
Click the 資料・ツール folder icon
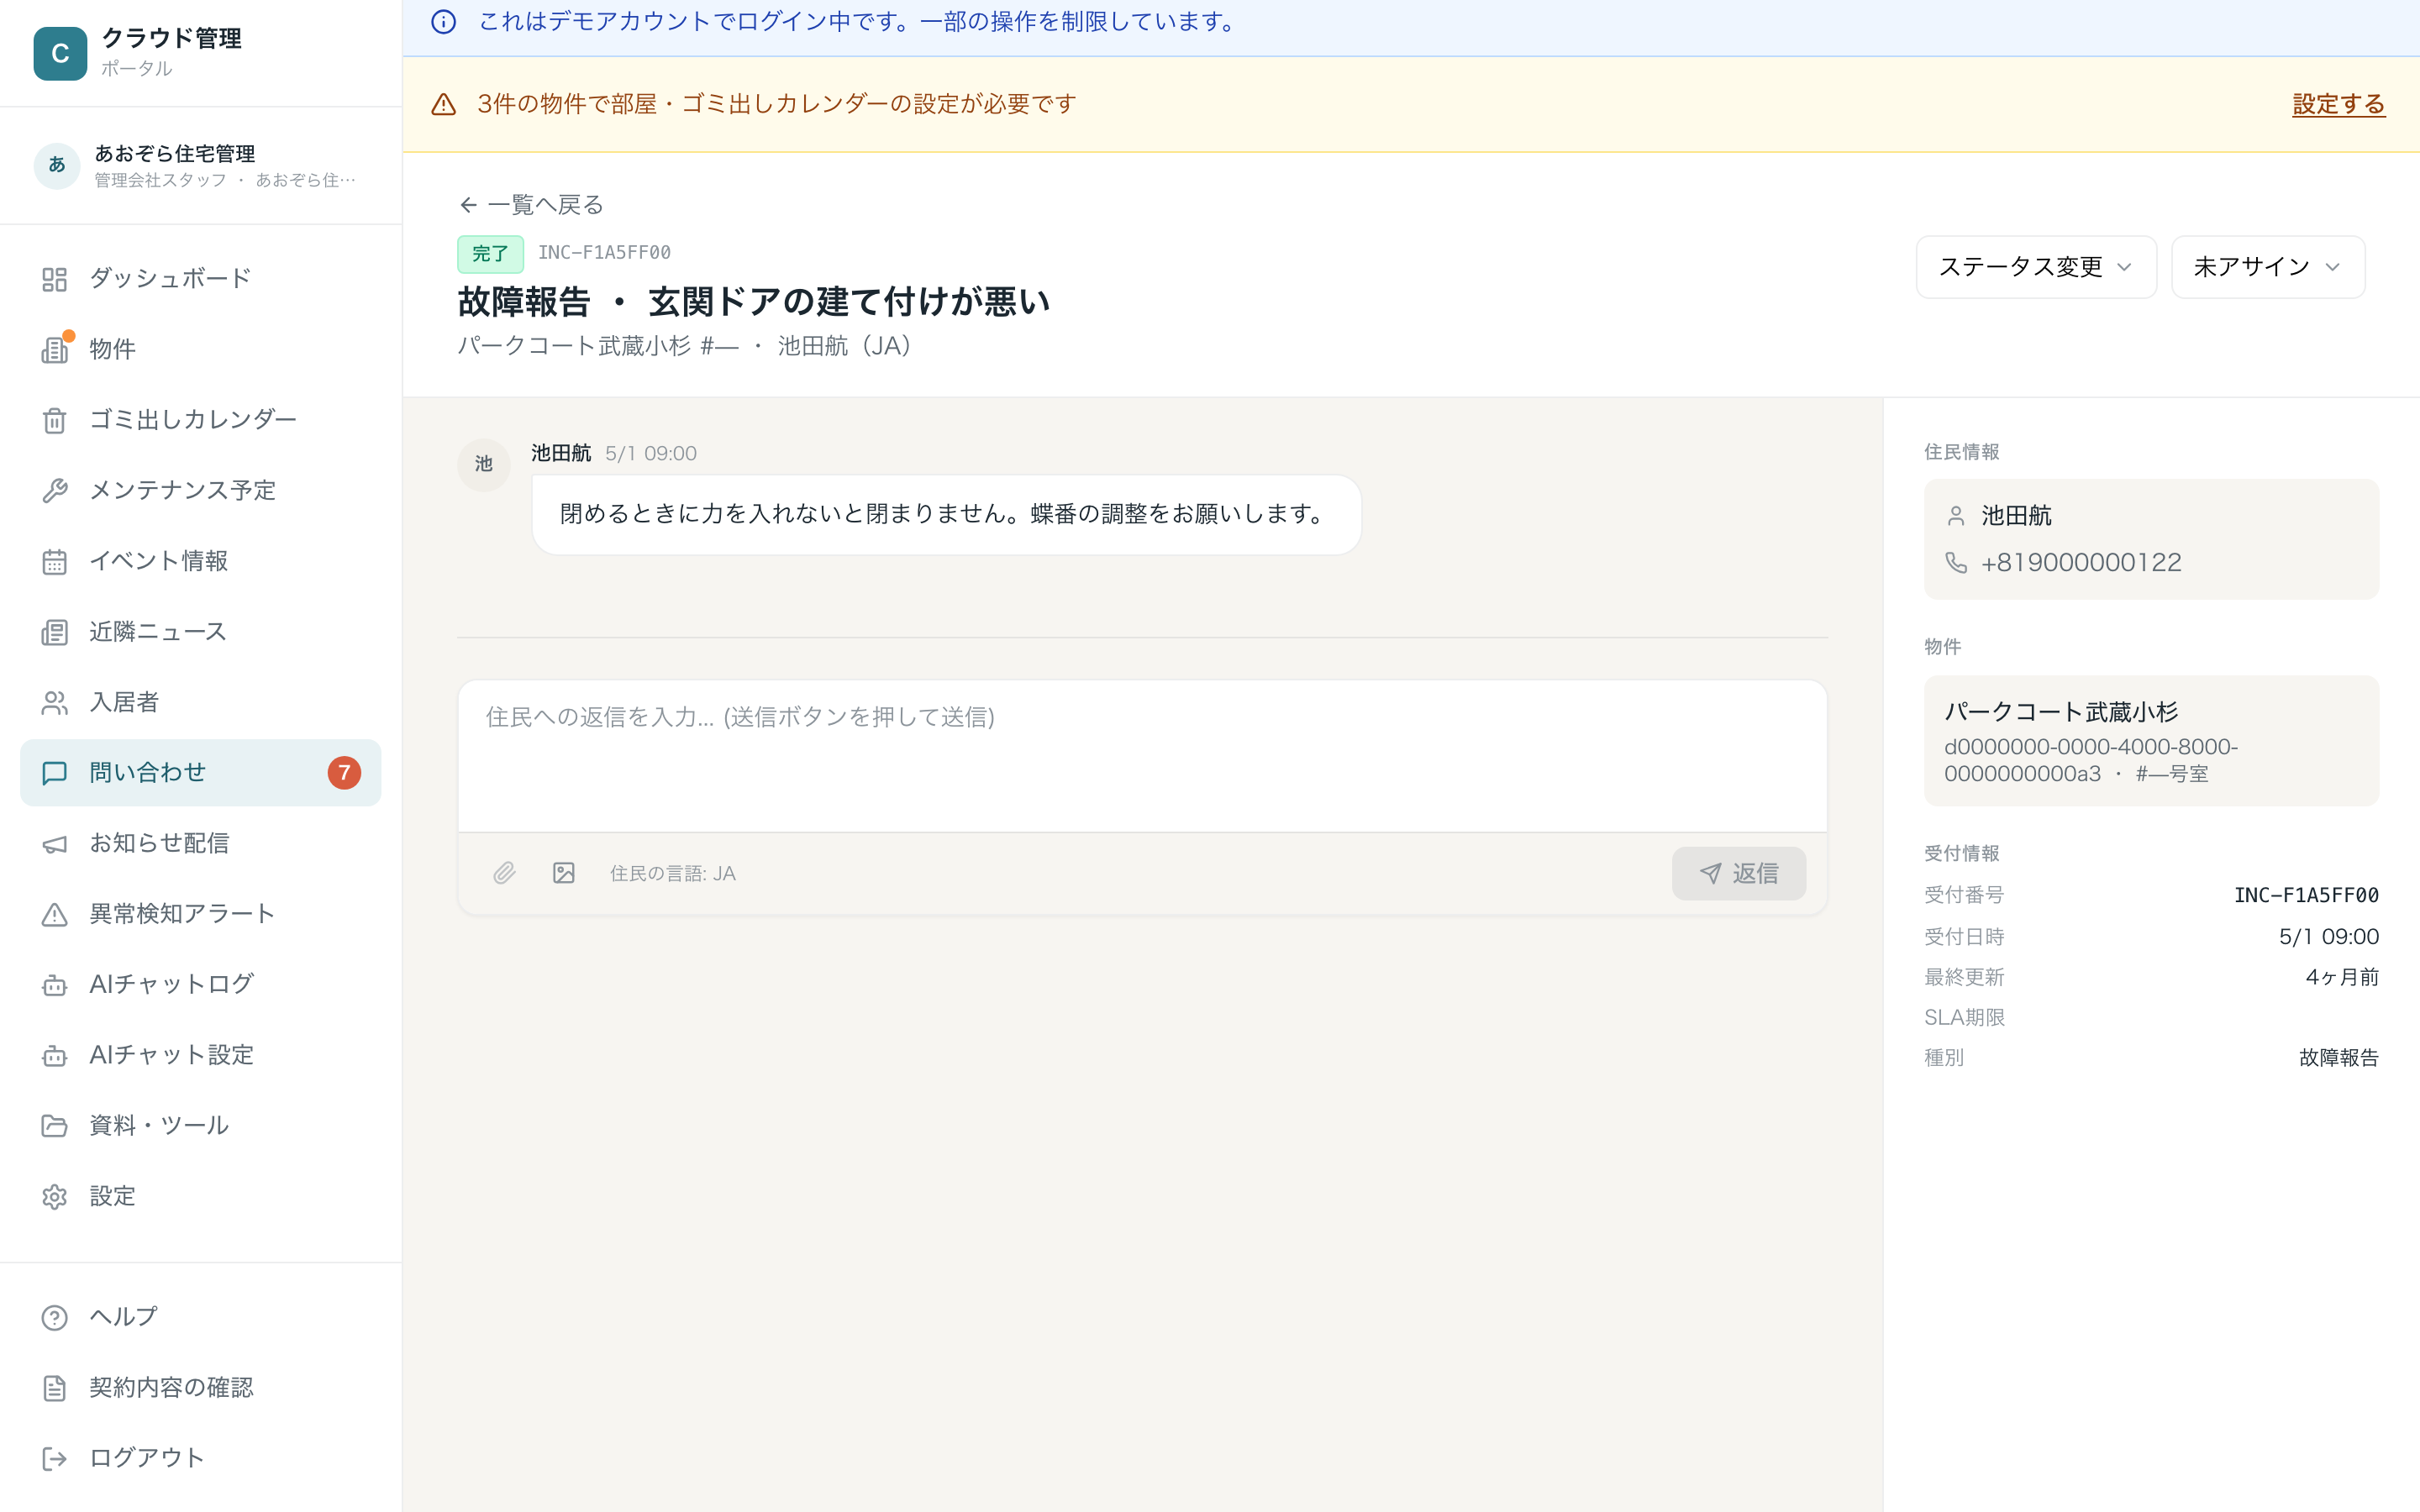click(x=54, y=1126)
